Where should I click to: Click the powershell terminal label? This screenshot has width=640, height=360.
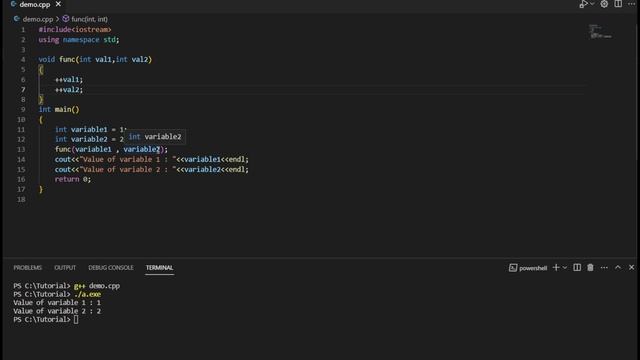(533, 268)
